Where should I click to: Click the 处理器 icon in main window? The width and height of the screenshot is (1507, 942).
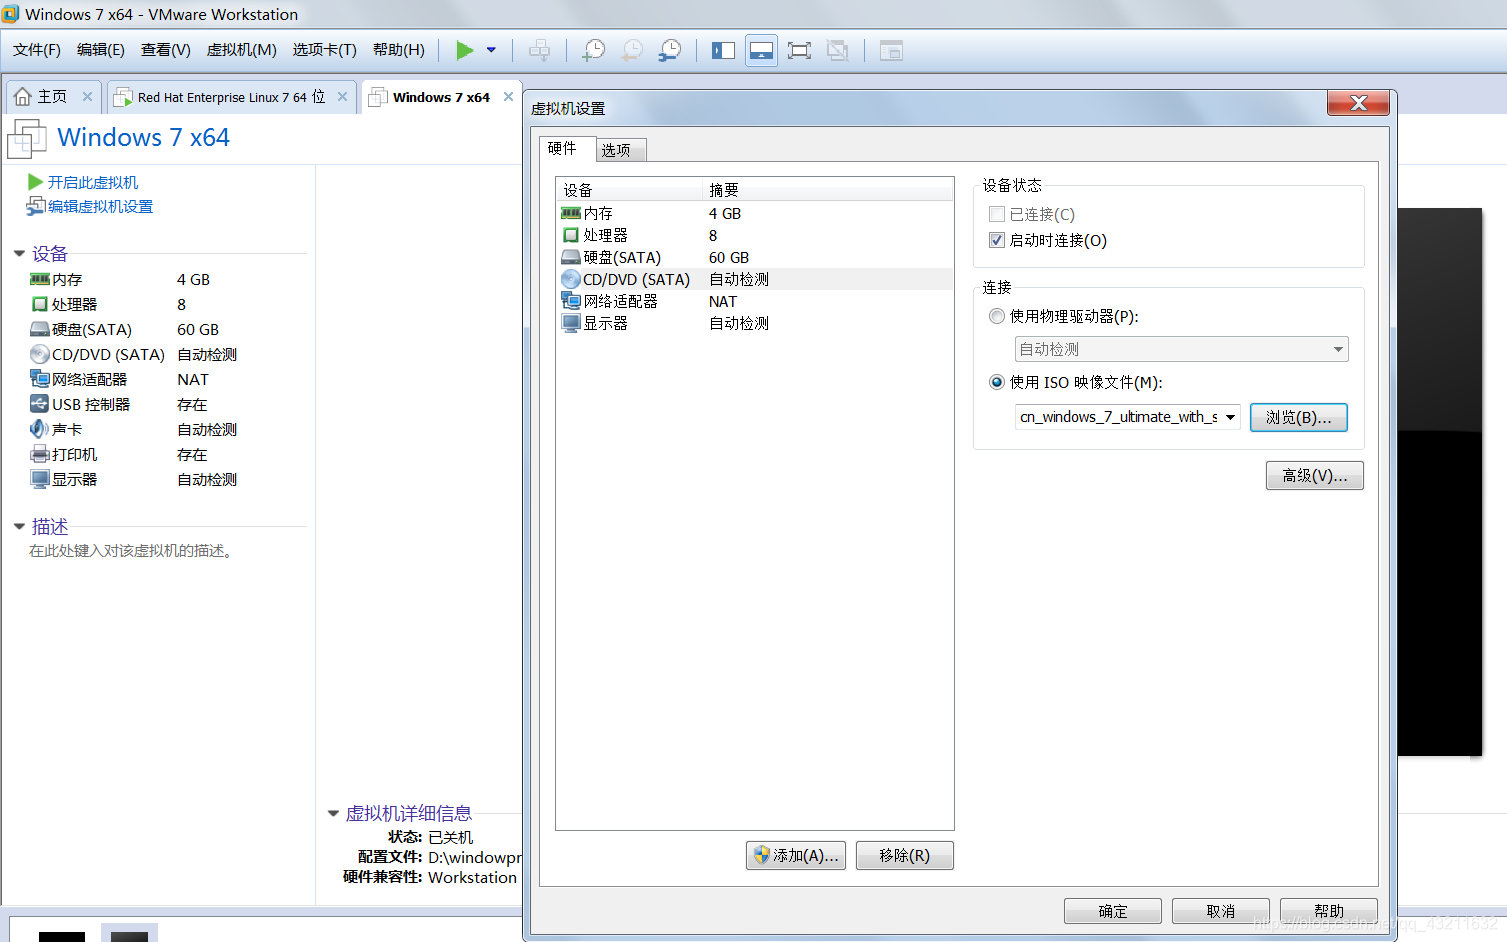pyautogui.click(x=39, y=304)
